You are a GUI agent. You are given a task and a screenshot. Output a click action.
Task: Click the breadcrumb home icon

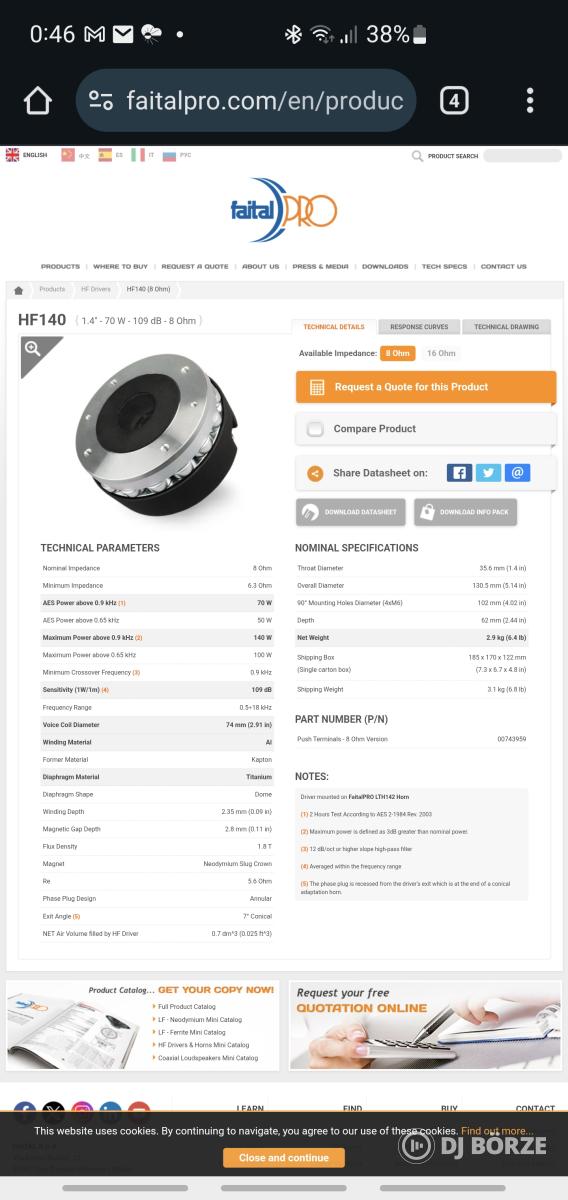18,290
